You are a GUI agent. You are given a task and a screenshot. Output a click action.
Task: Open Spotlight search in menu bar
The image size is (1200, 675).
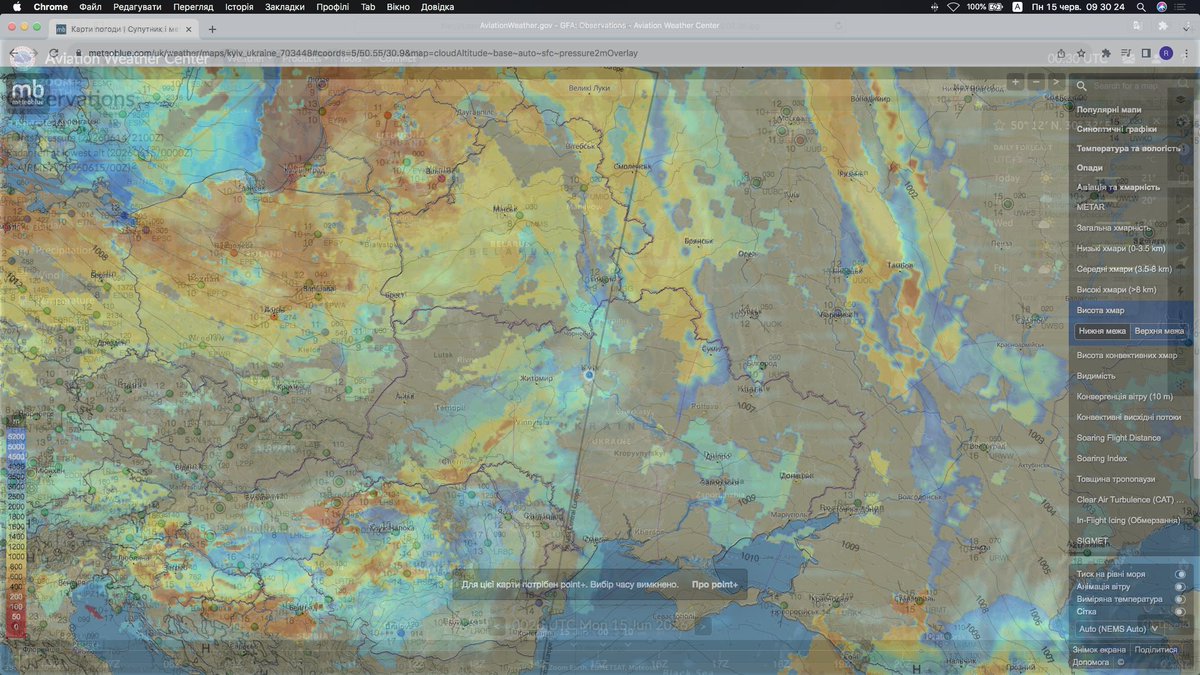[1139, 7]
